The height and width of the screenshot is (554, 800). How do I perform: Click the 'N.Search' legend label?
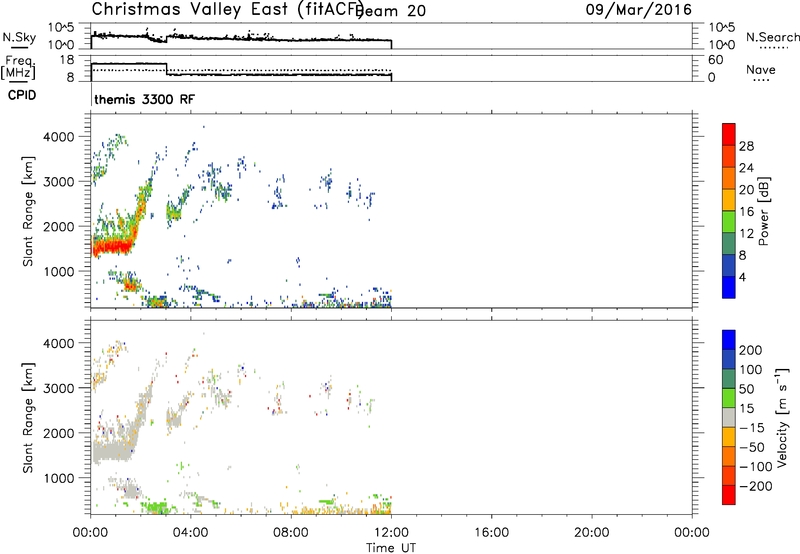click(x=773, y=37)
